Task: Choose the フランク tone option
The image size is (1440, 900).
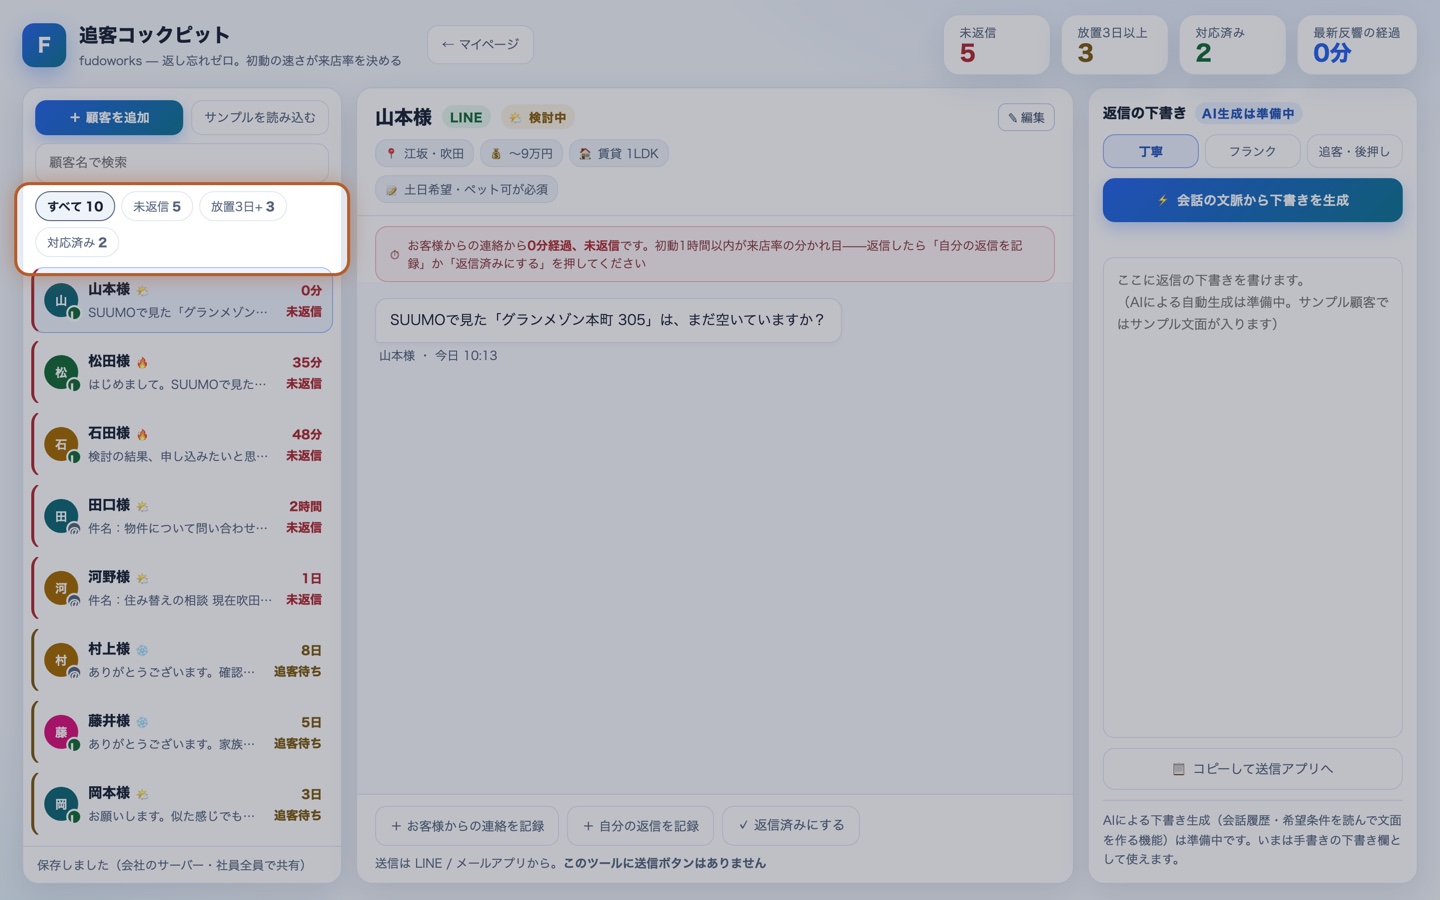Action: click(x=1252, y=151)
